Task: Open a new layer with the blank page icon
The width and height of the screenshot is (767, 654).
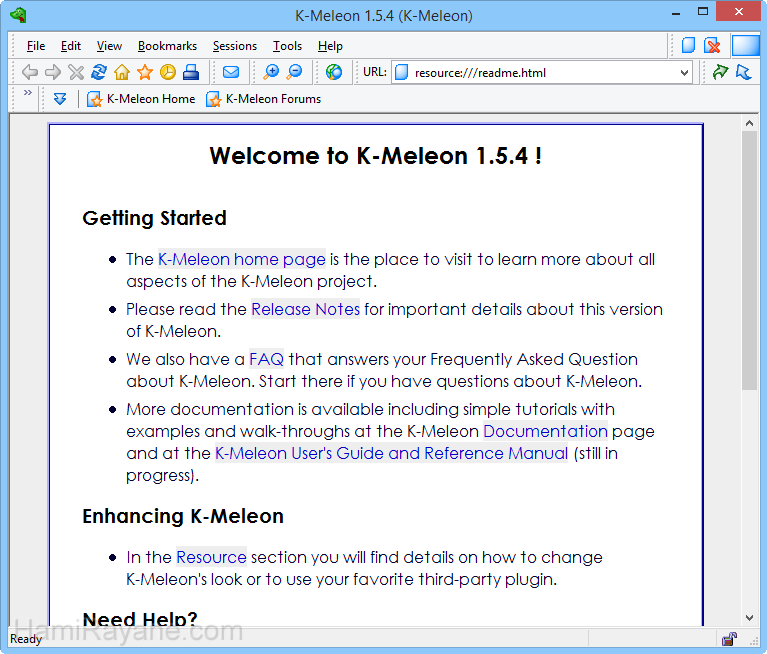Action: tap(689, 45)
